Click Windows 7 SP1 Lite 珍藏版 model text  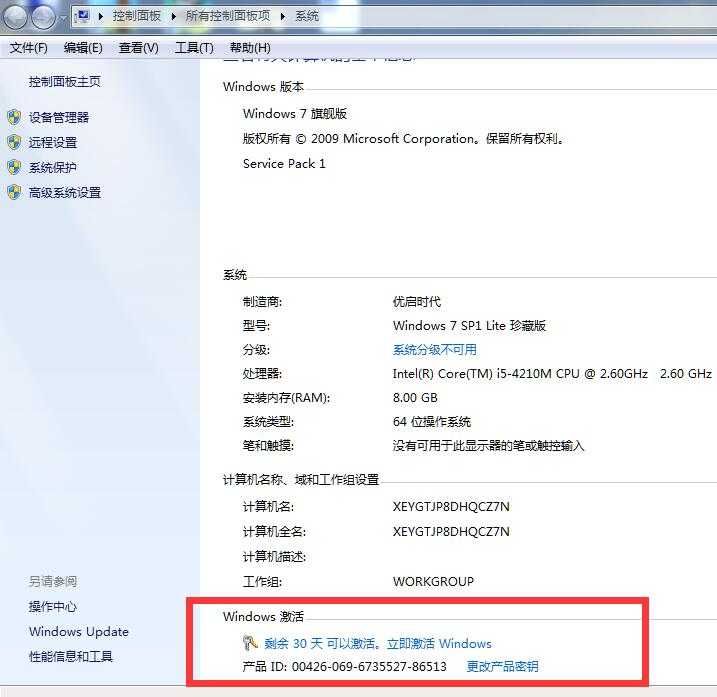tap(469, 326)
